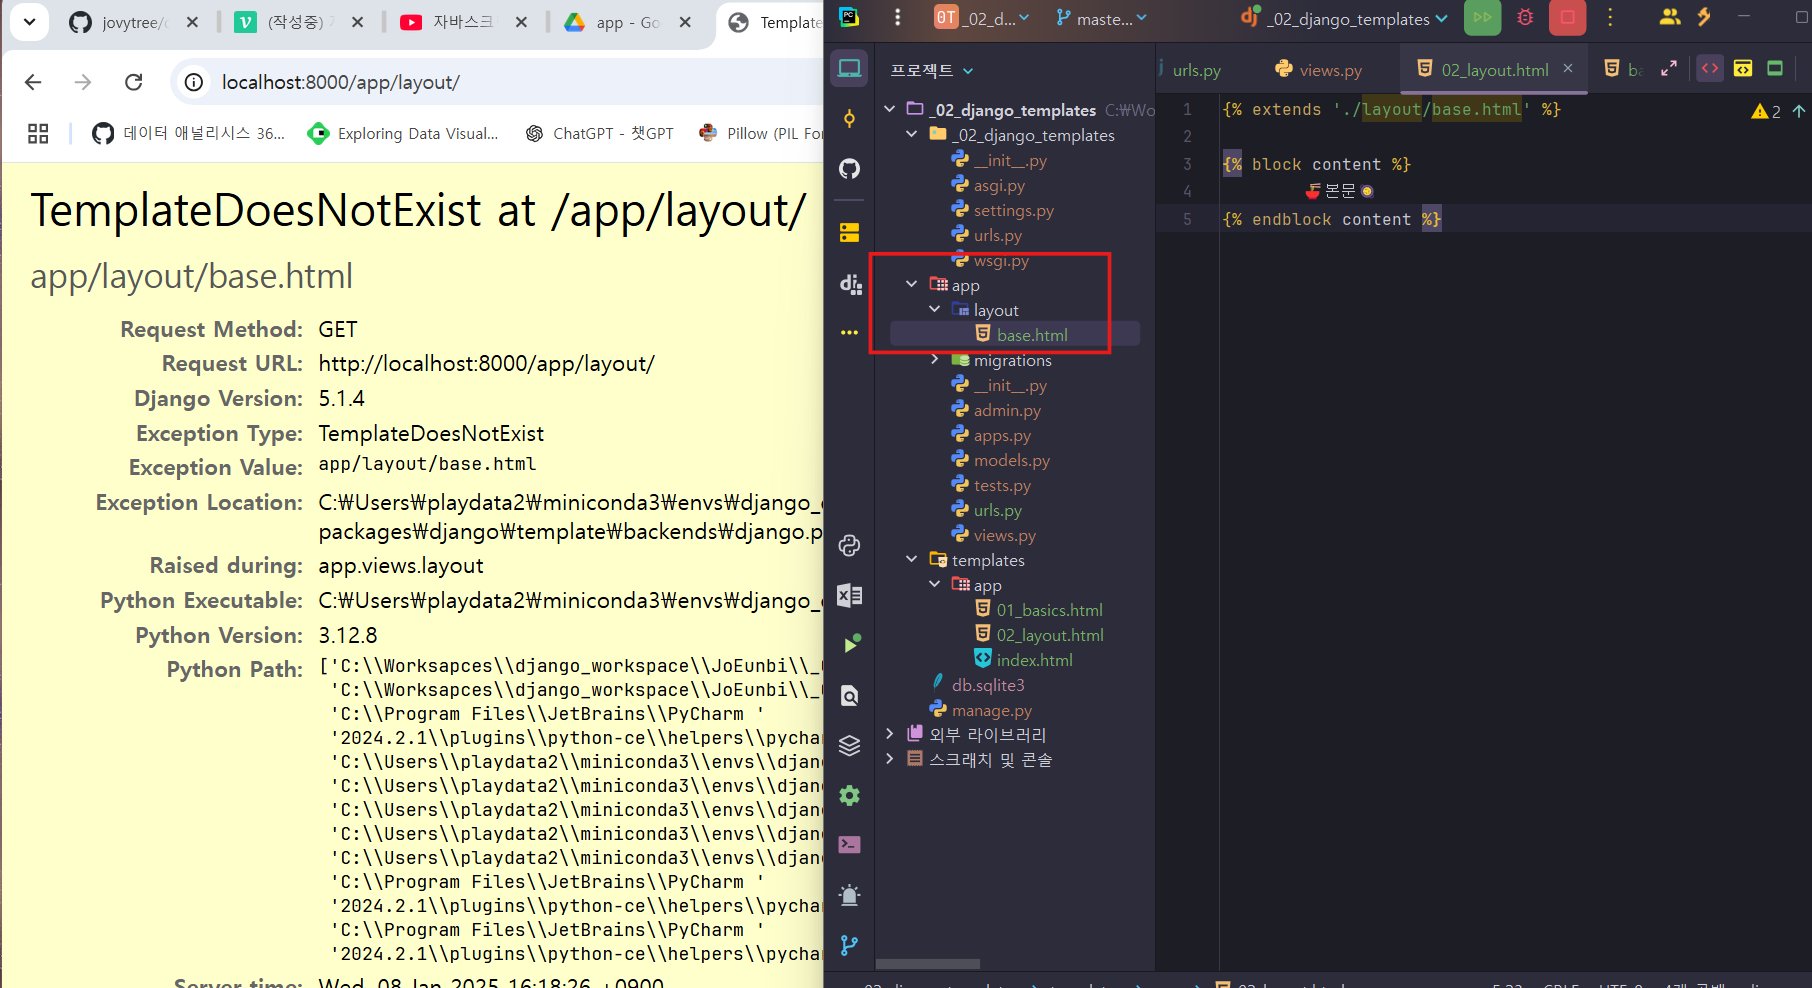Open the Excel-style data sidebar icon
This screenshot has height=988, width=1812.
point(849,595)
